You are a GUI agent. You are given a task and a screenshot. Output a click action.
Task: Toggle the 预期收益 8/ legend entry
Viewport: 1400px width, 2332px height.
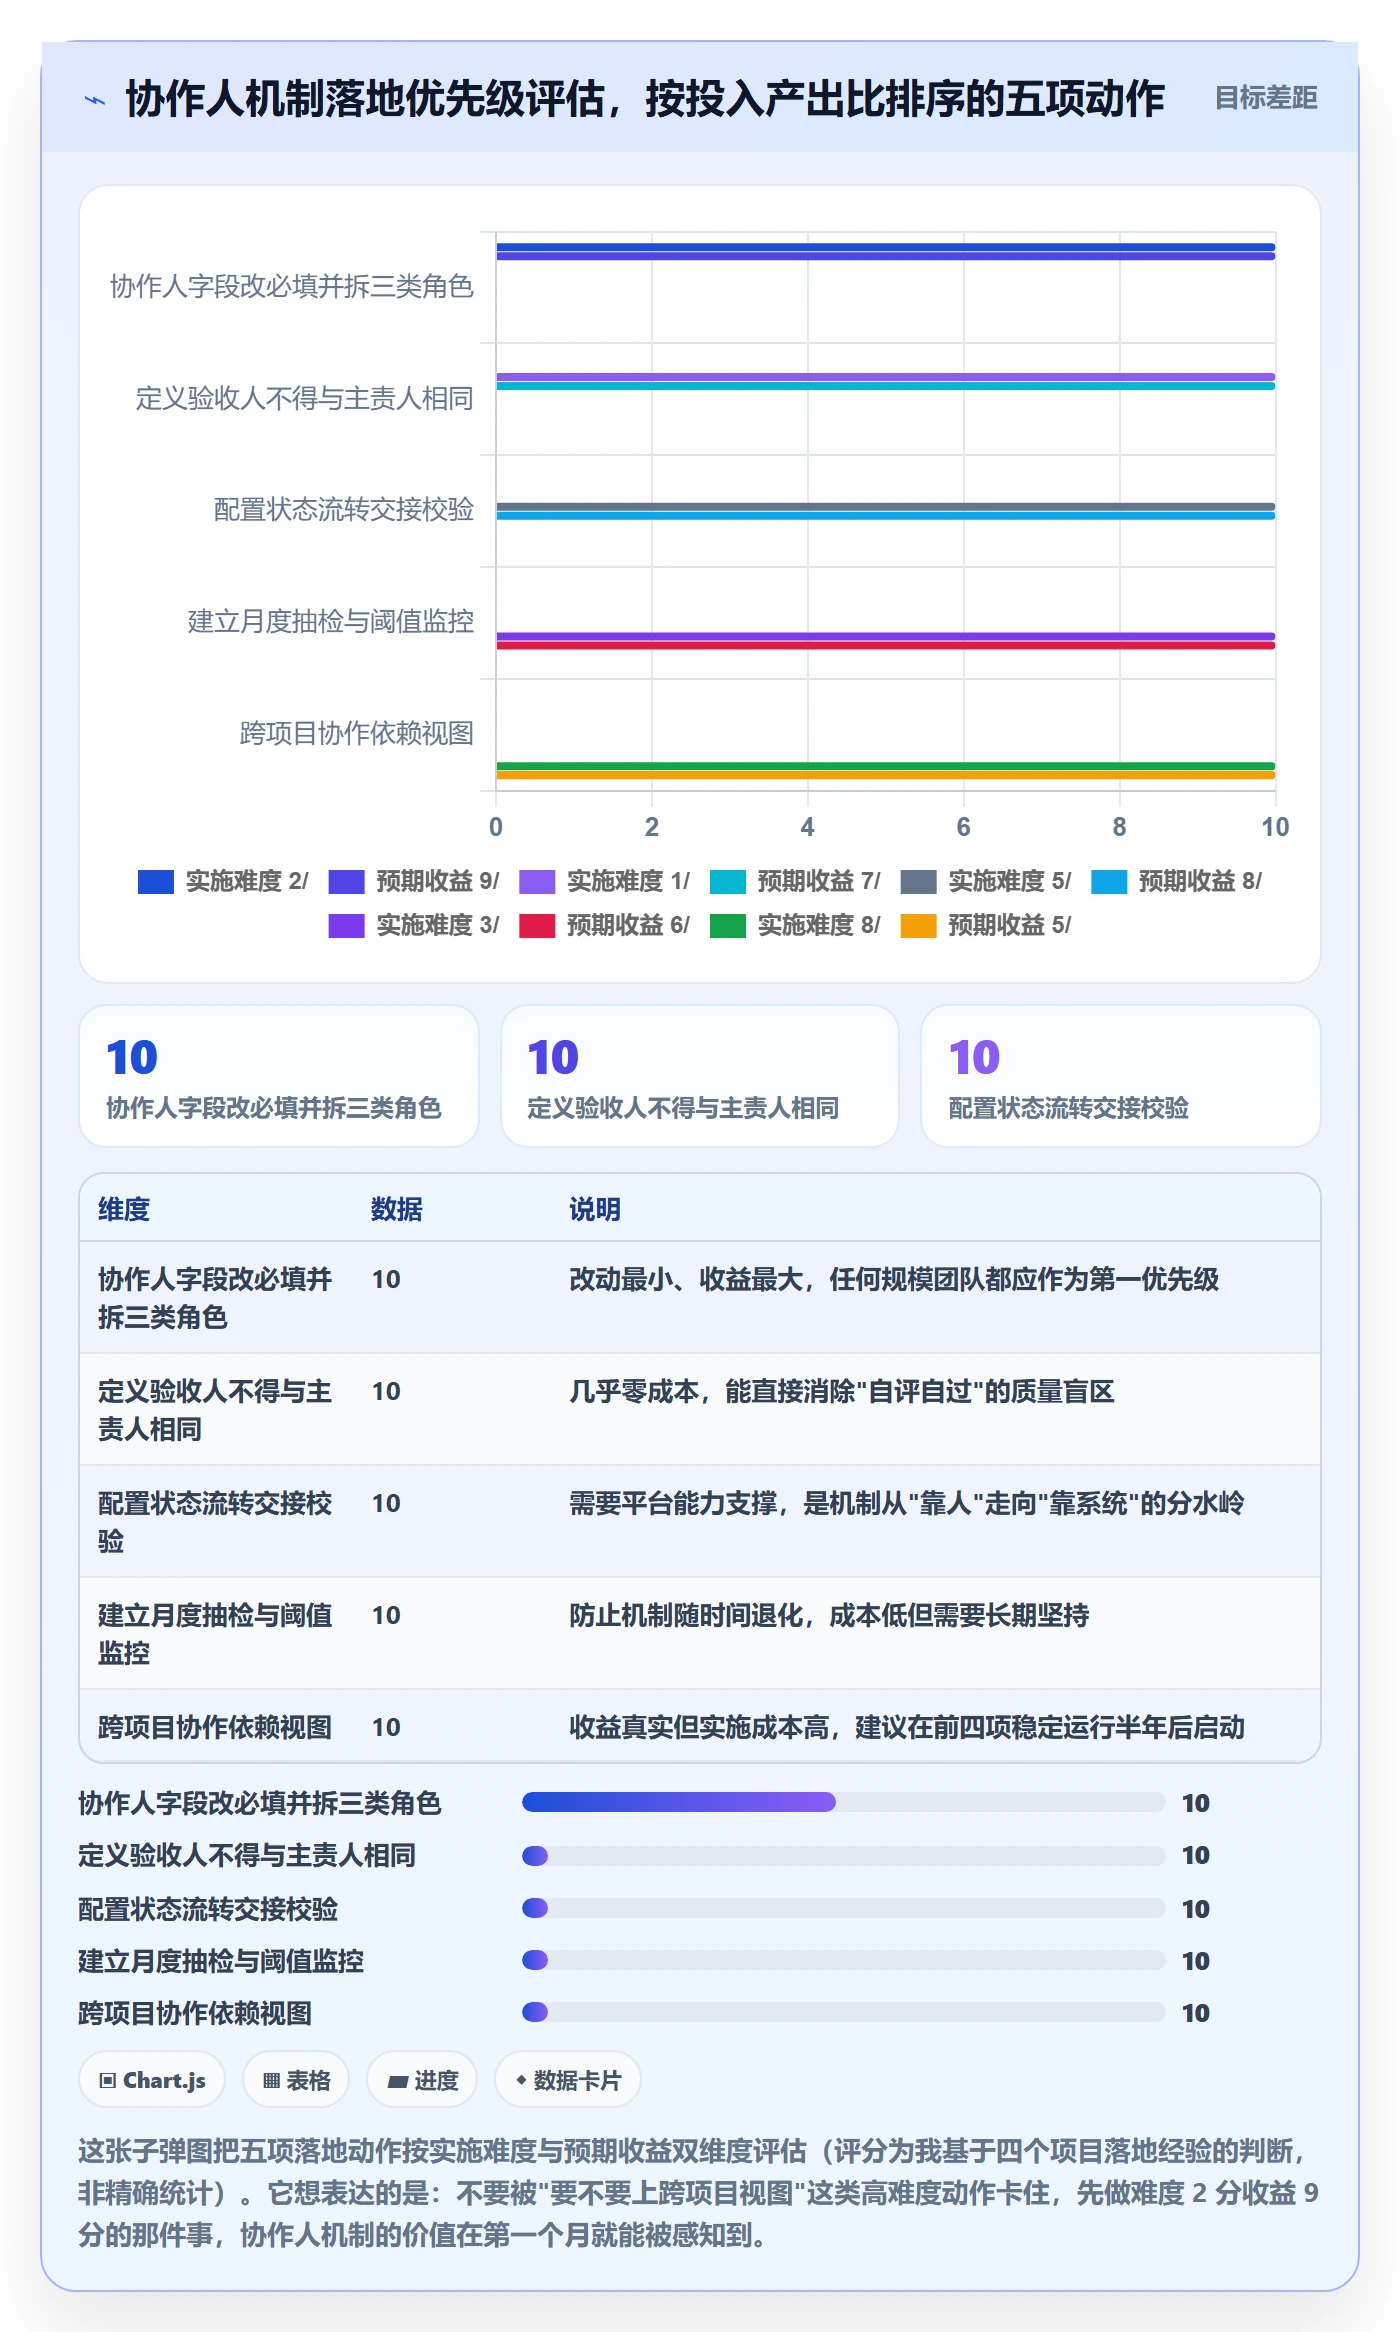1176,881
